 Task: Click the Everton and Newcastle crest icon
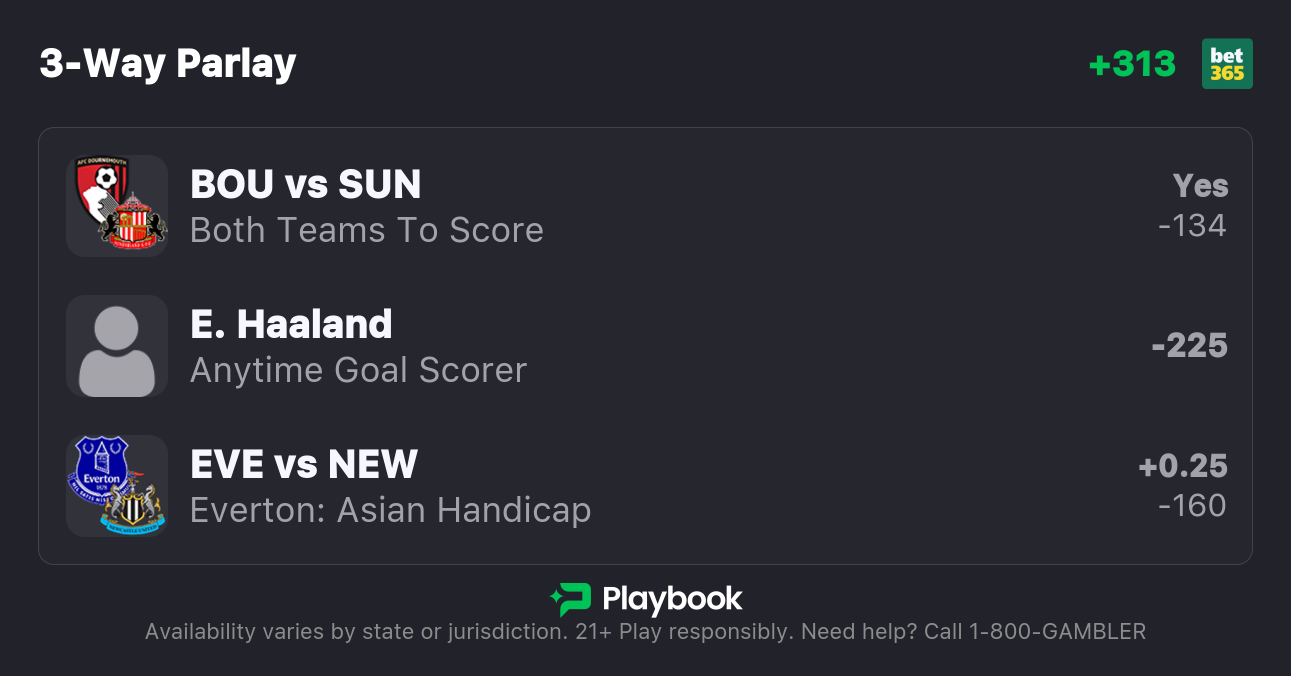coord(117,486)
